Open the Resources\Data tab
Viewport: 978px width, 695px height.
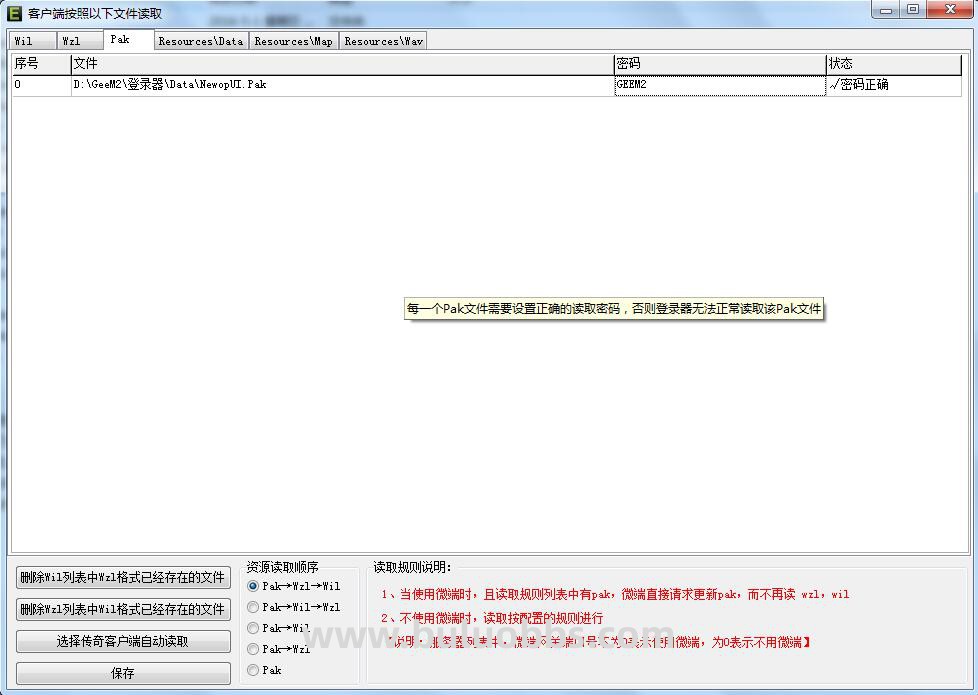tap(201, 41)
